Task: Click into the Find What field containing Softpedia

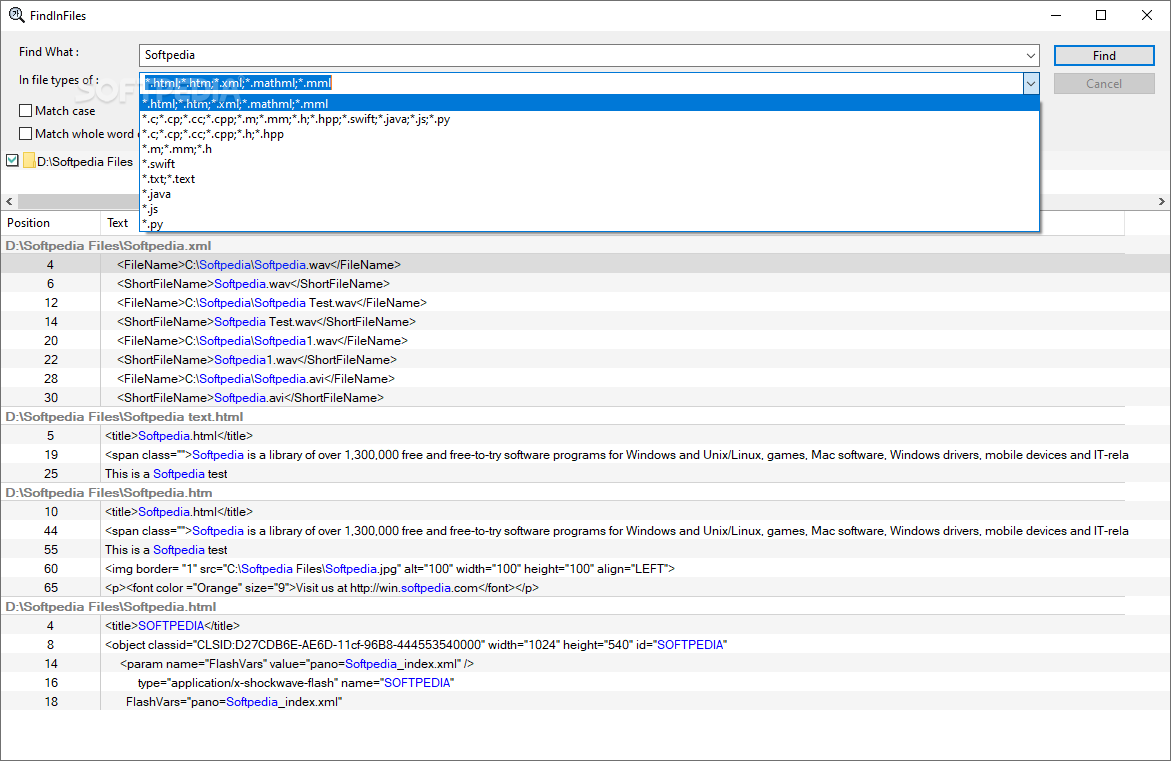Action: (581, 55)
